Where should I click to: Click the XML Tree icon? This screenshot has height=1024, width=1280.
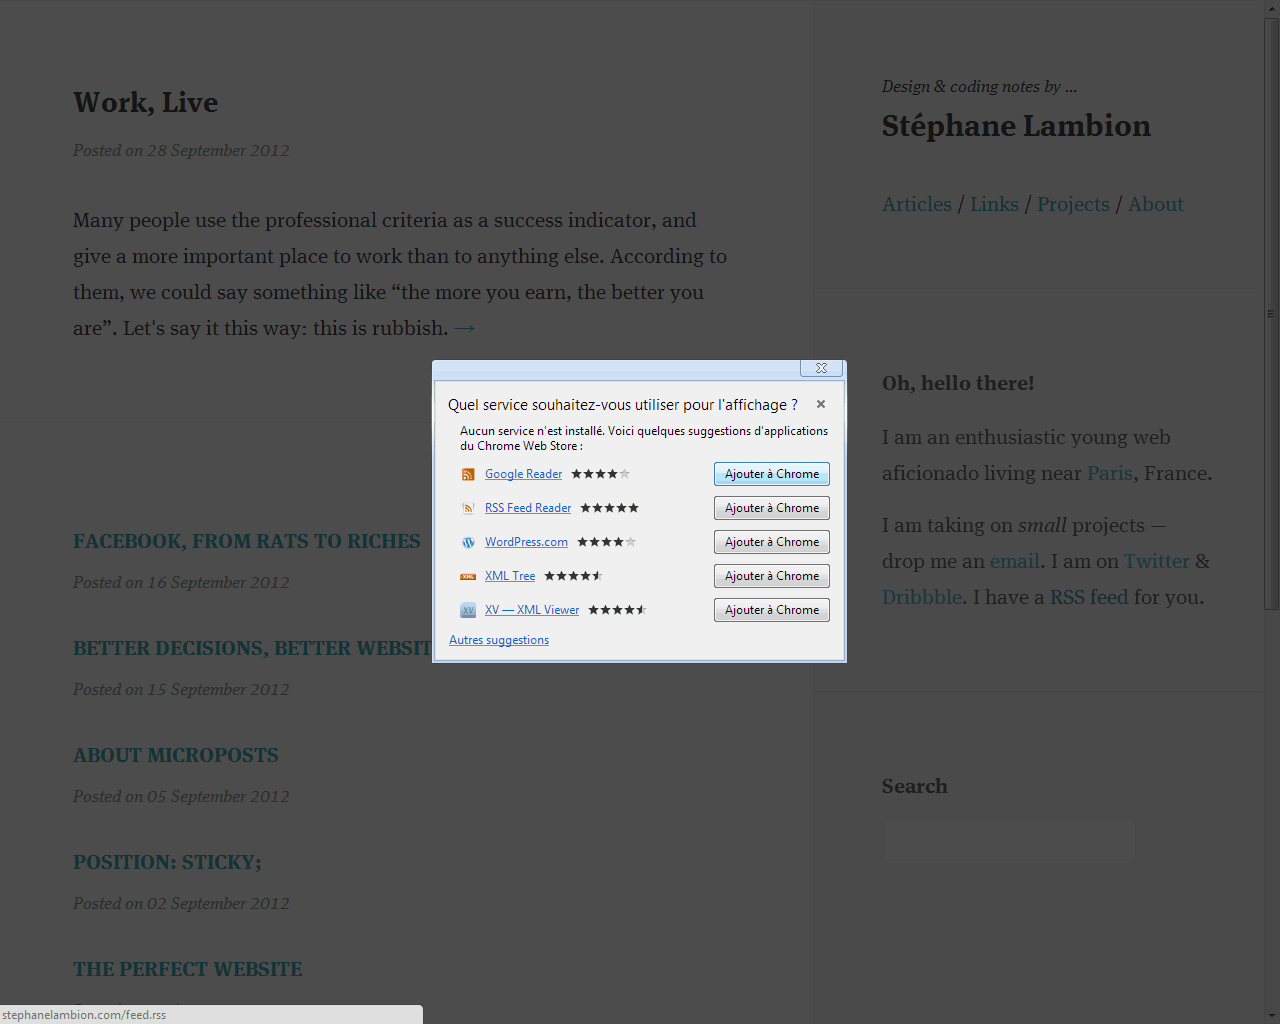point(467,576)
